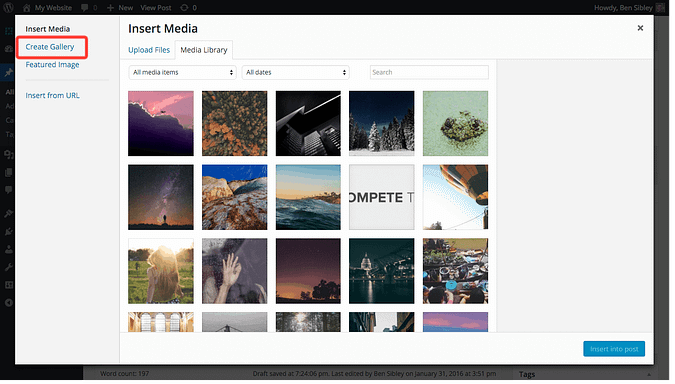
Task: Open the All dates dropdown
Action: (297, 73)
